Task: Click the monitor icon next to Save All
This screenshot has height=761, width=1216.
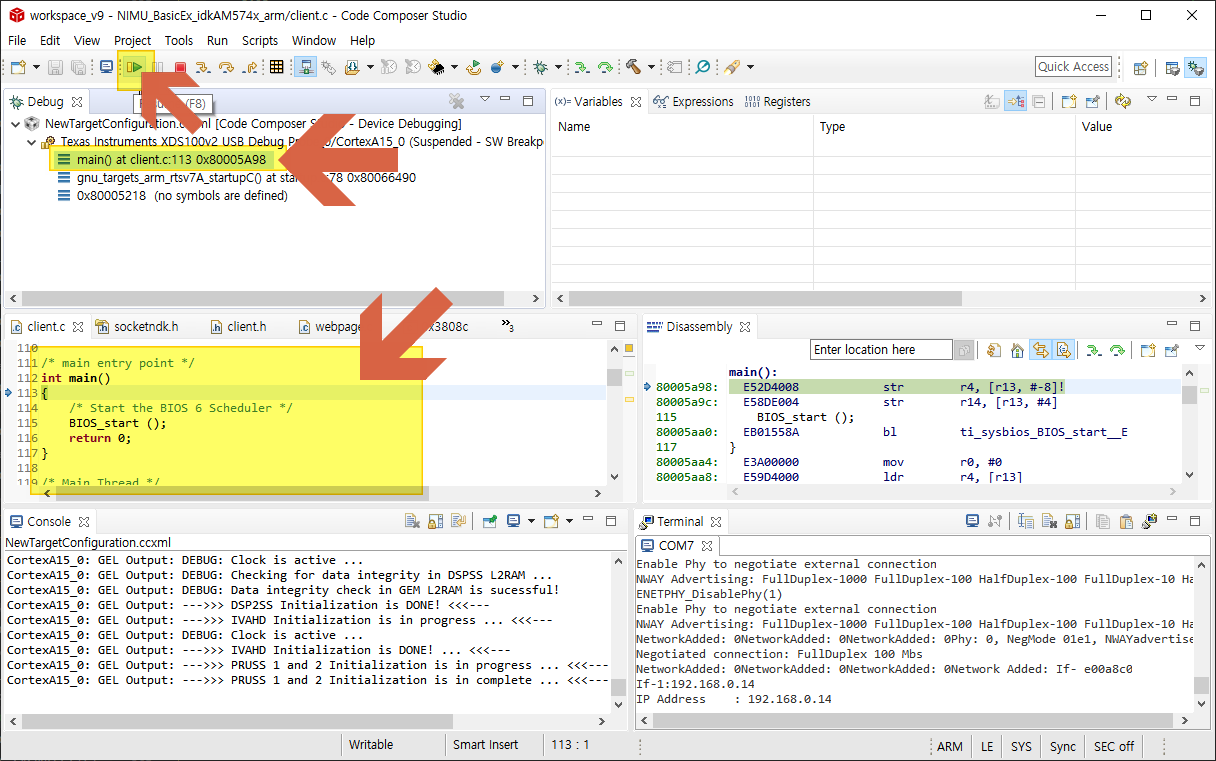Action: pos(106,67)
